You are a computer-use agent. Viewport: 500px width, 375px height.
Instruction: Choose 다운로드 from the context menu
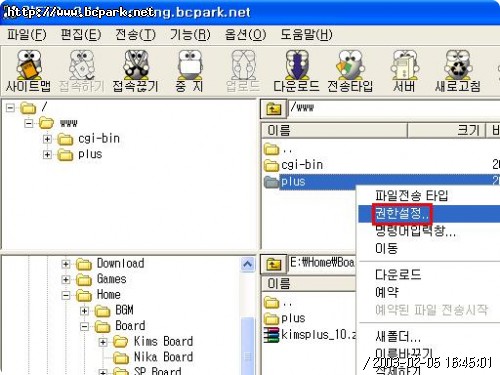pyautogui.click(x=398, y=275)
